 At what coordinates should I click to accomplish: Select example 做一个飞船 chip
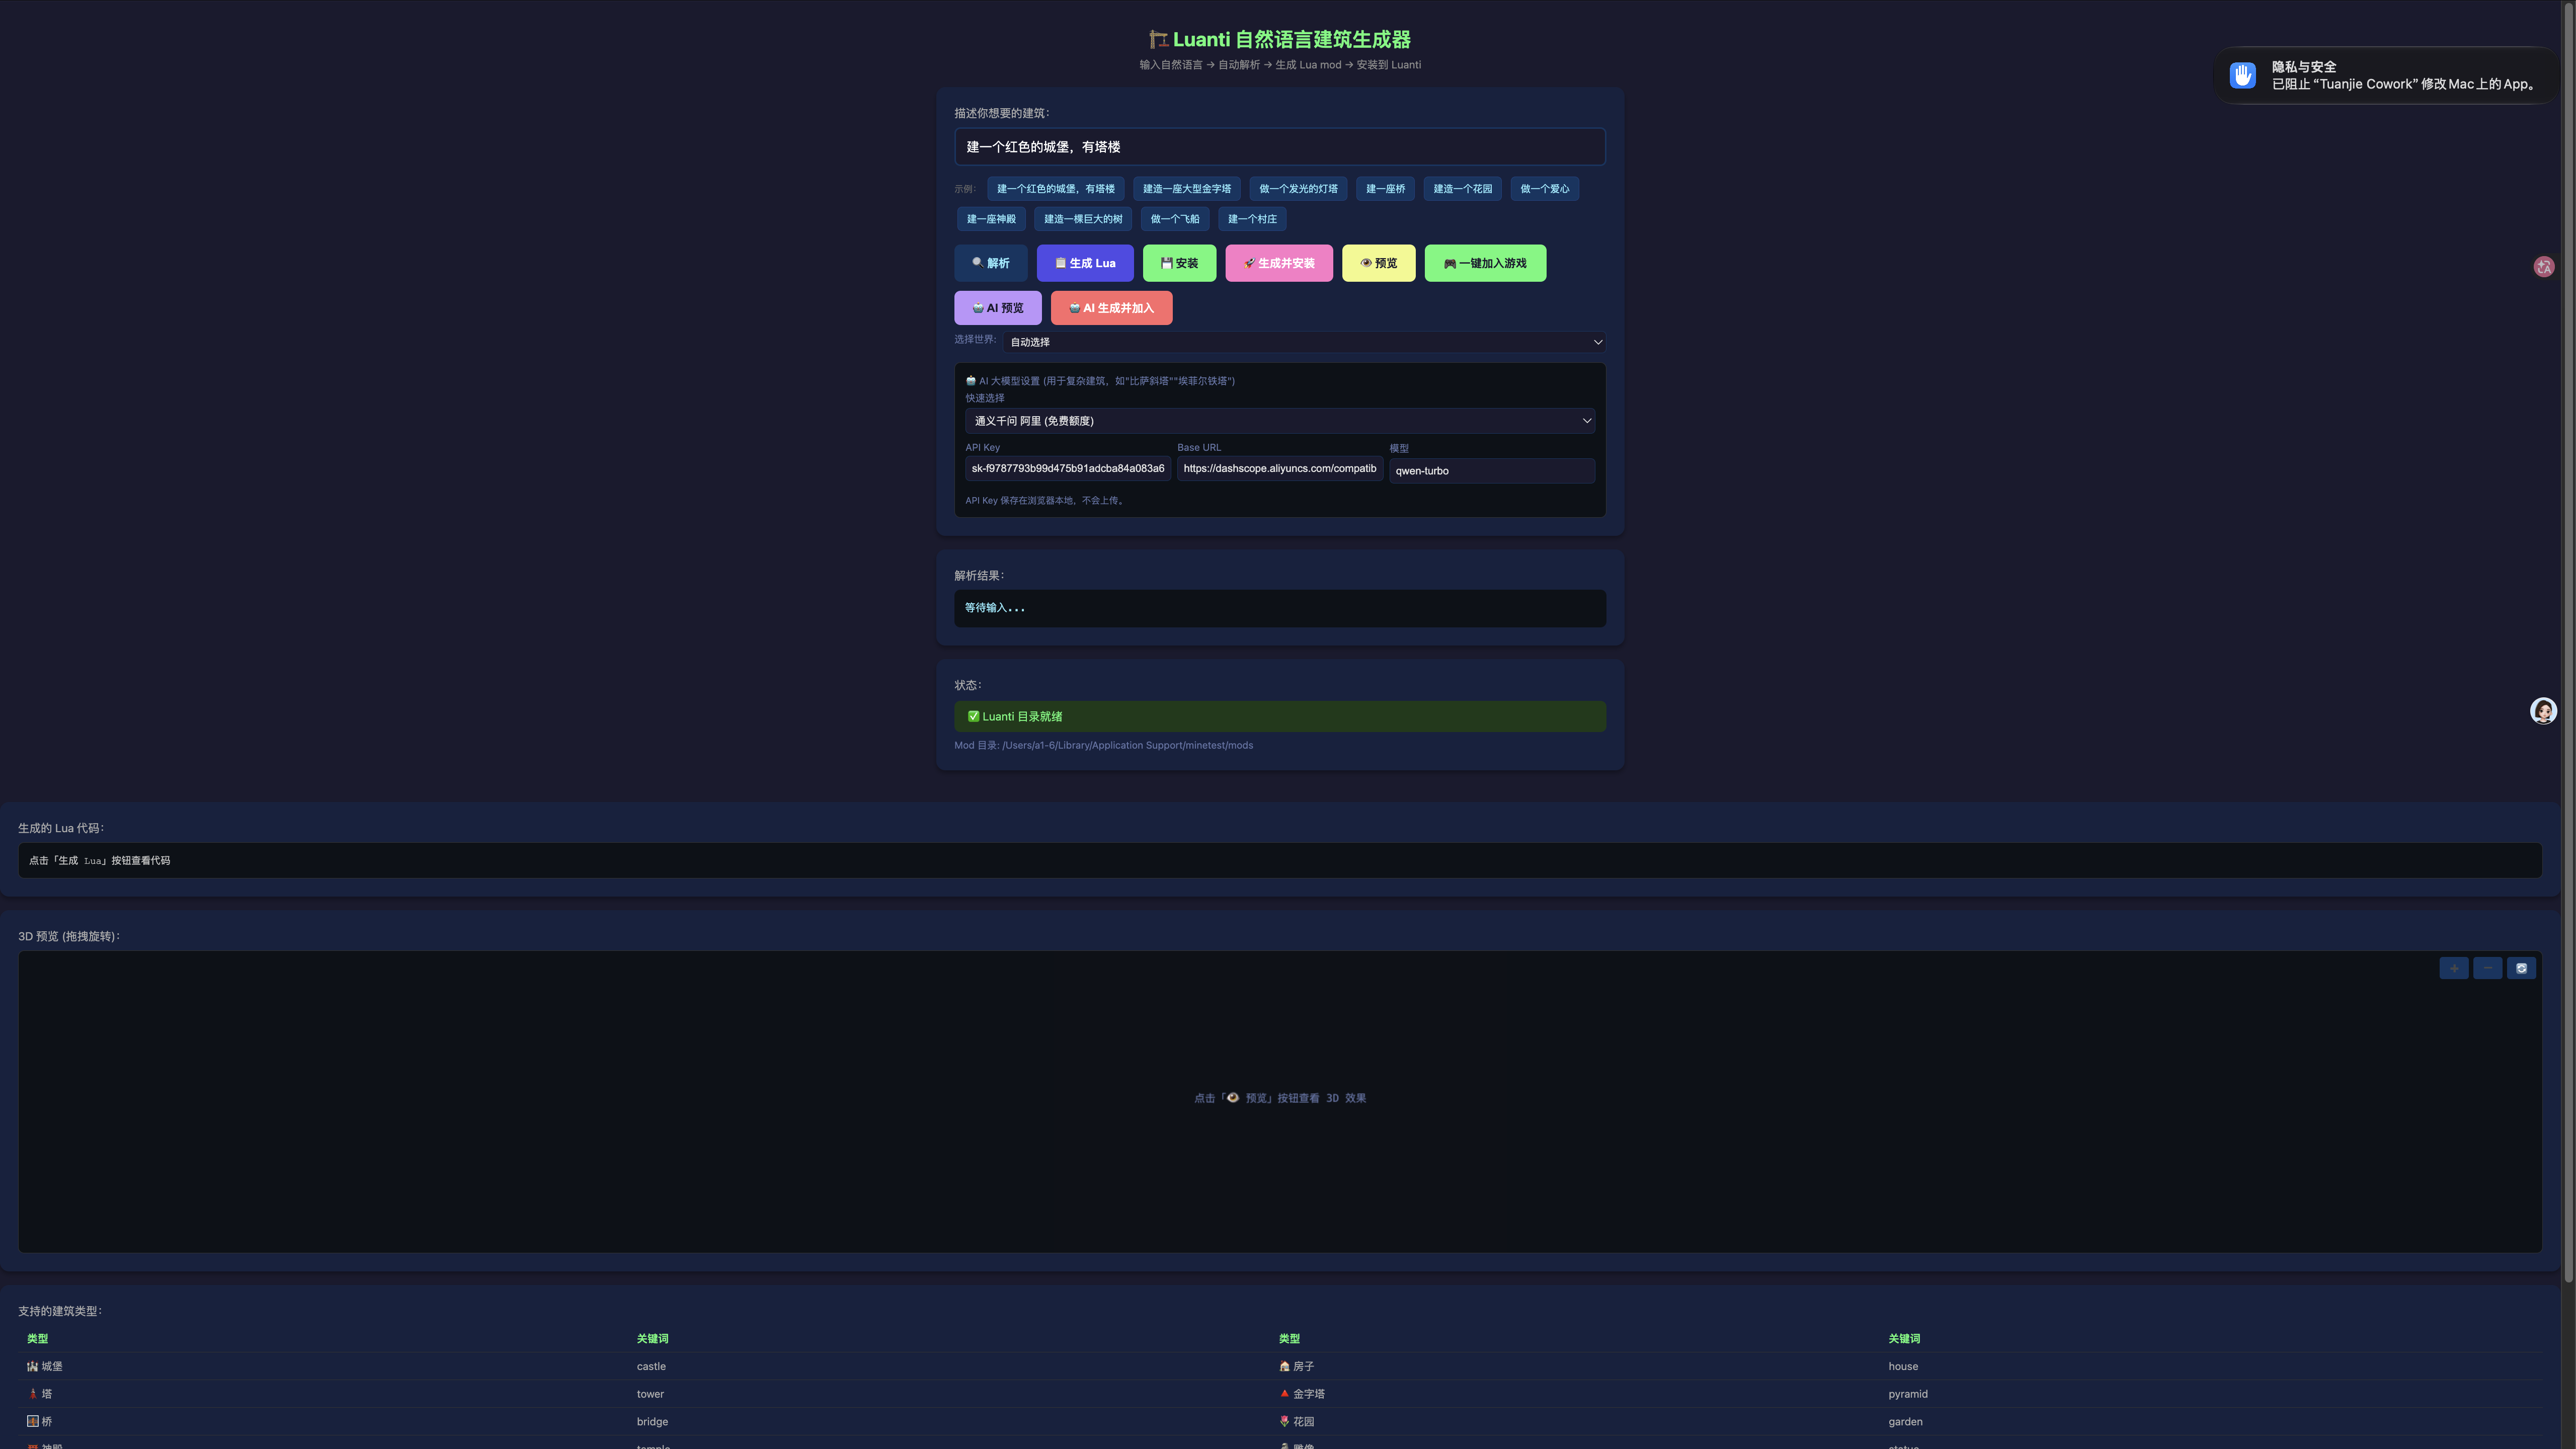click(1175, 219)
